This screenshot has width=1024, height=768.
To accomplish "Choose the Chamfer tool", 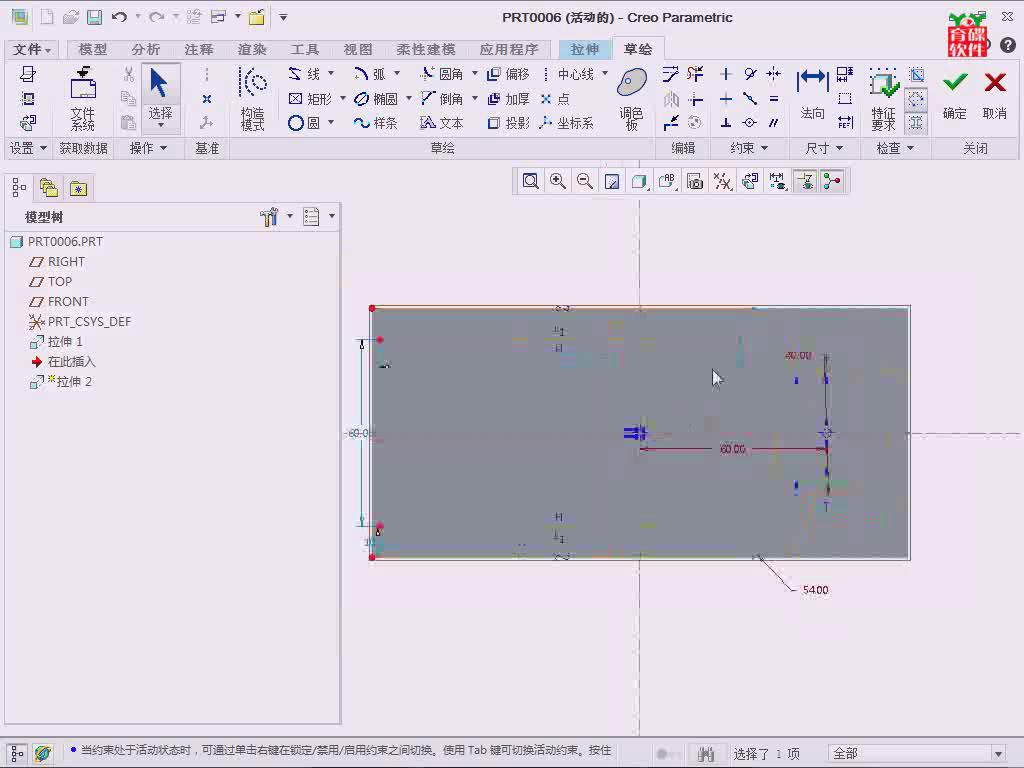I will (442, 99).
